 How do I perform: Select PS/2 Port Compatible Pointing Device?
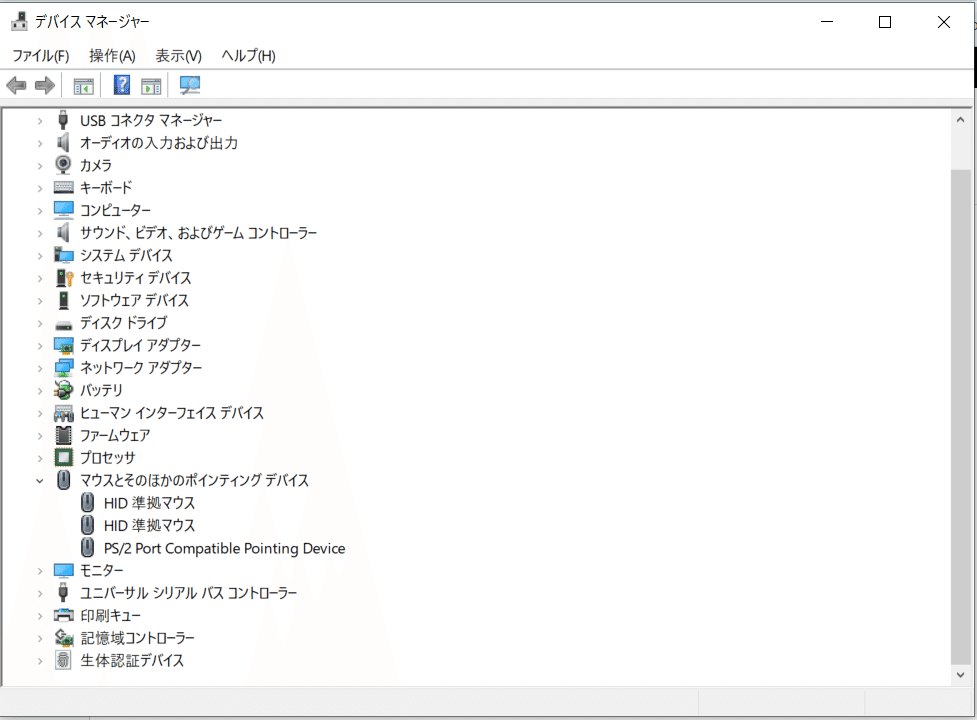tap(224, 548)
